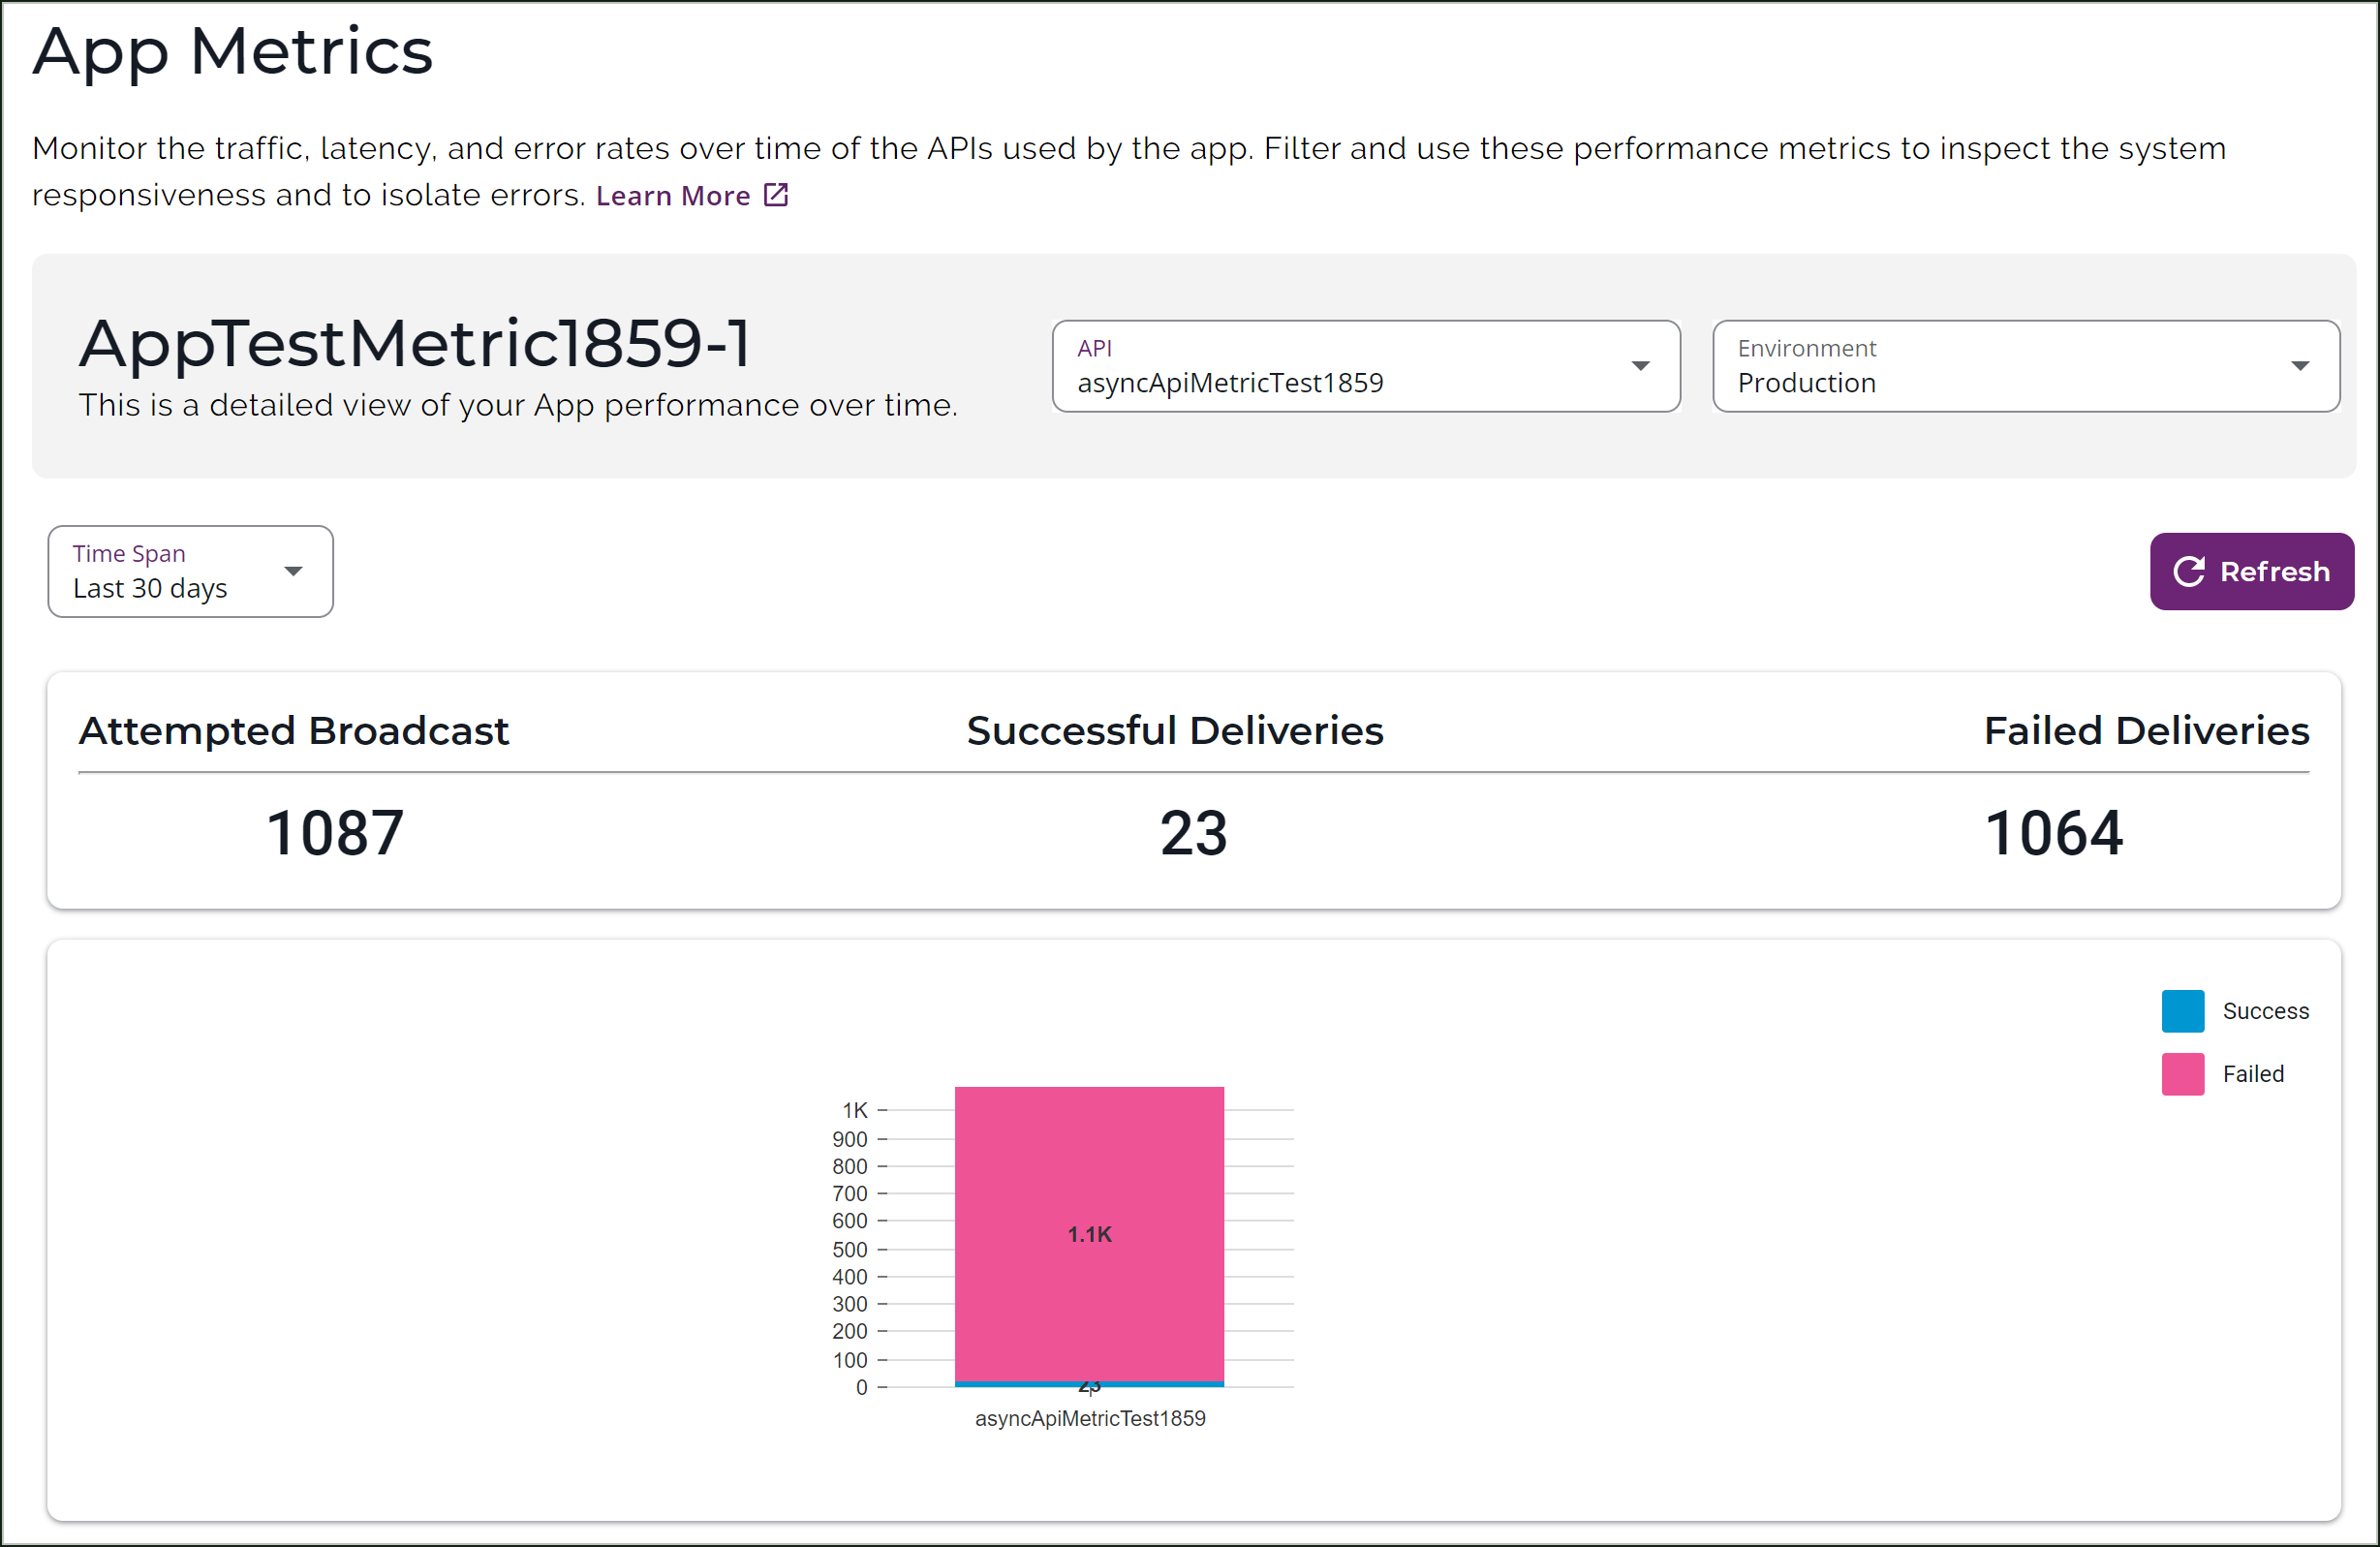Open the Time Span dropdown

pos(190,571)
